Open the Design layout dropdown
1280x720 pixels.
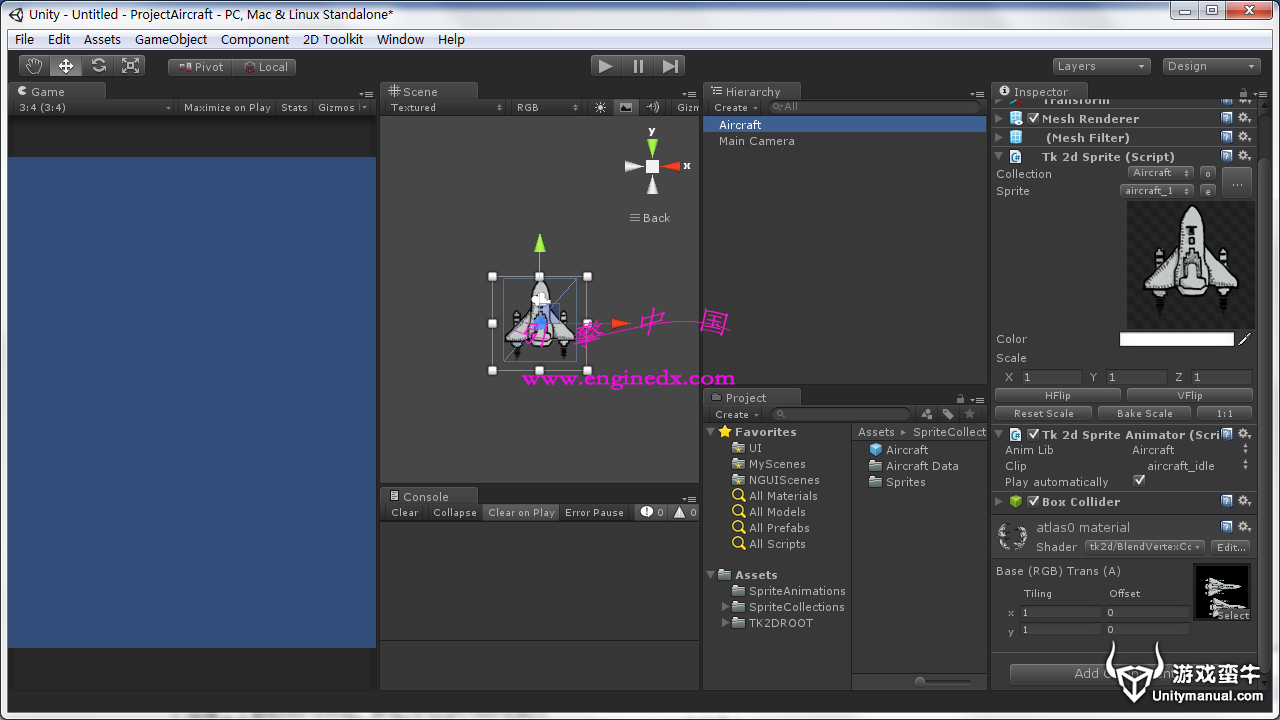pyautogui.click(x=1211, y=66)
